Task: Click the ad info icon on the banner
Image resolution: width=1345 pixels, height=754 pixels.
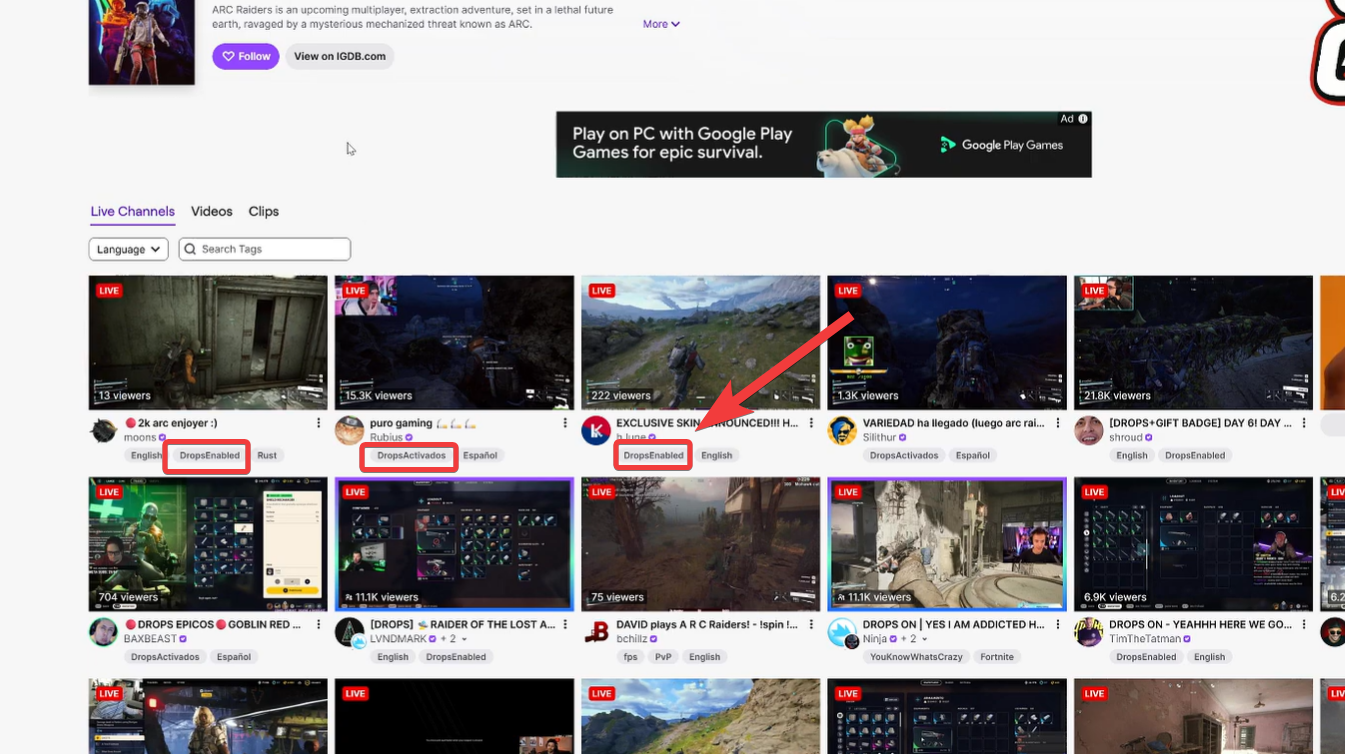Action: pyautogui.click(x=1083, y=119)
